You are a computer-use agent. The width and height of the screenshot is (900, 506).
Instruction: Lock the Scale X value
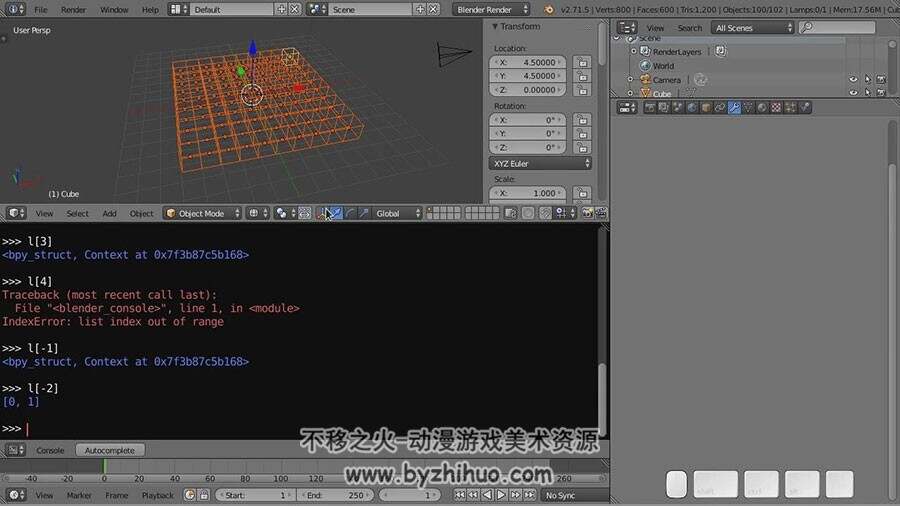(583, 193)
